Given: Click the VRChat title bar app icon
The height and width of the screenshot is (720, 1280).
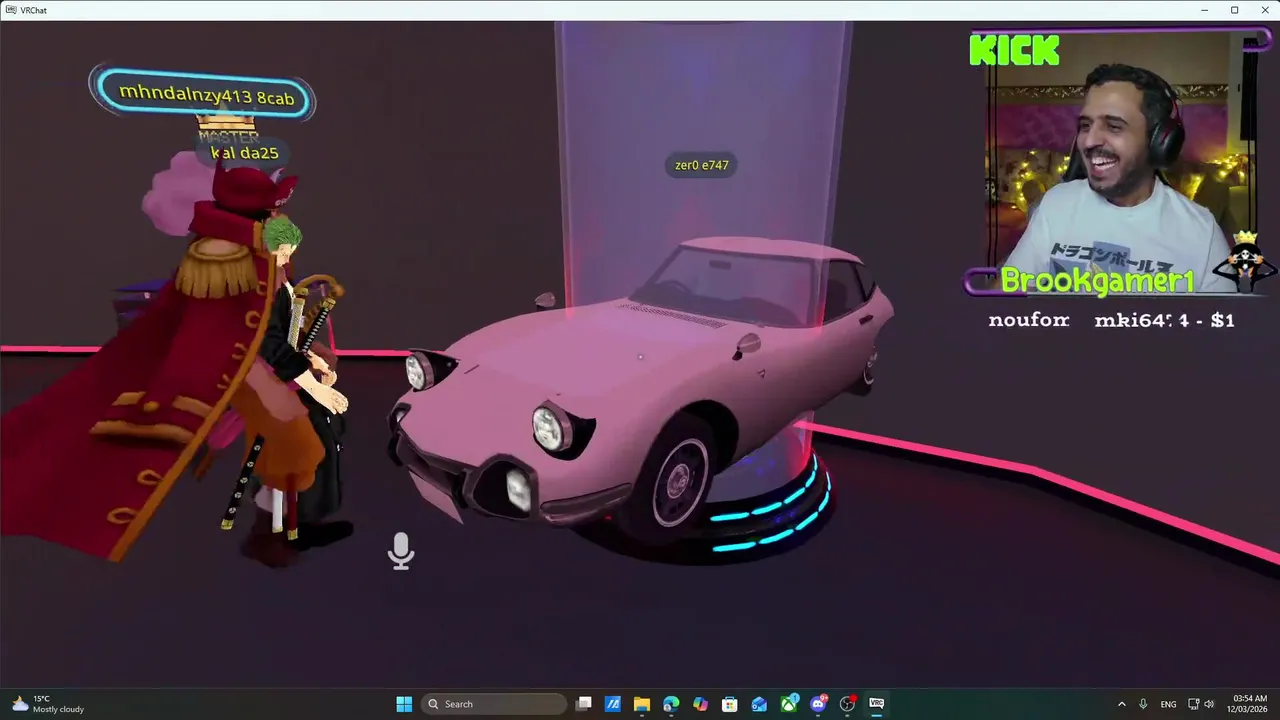Looking at the screenshot, I should tap(10, 10).
